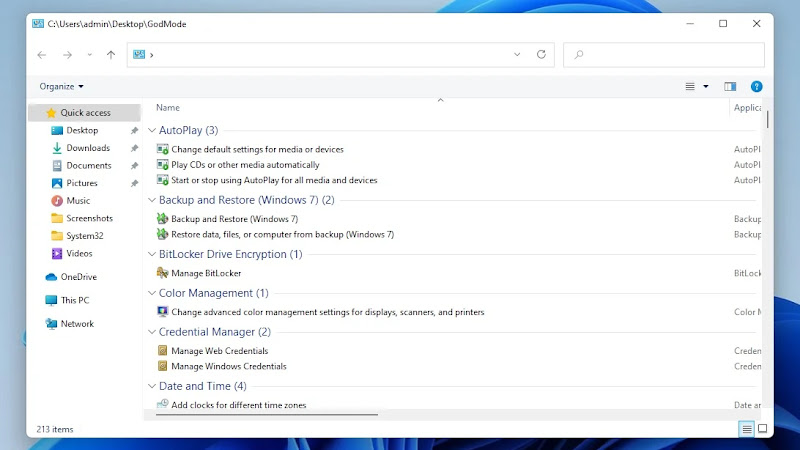Screen dimensions: 800x450
Task: Click the search box
Action: (x=664, y=55)
